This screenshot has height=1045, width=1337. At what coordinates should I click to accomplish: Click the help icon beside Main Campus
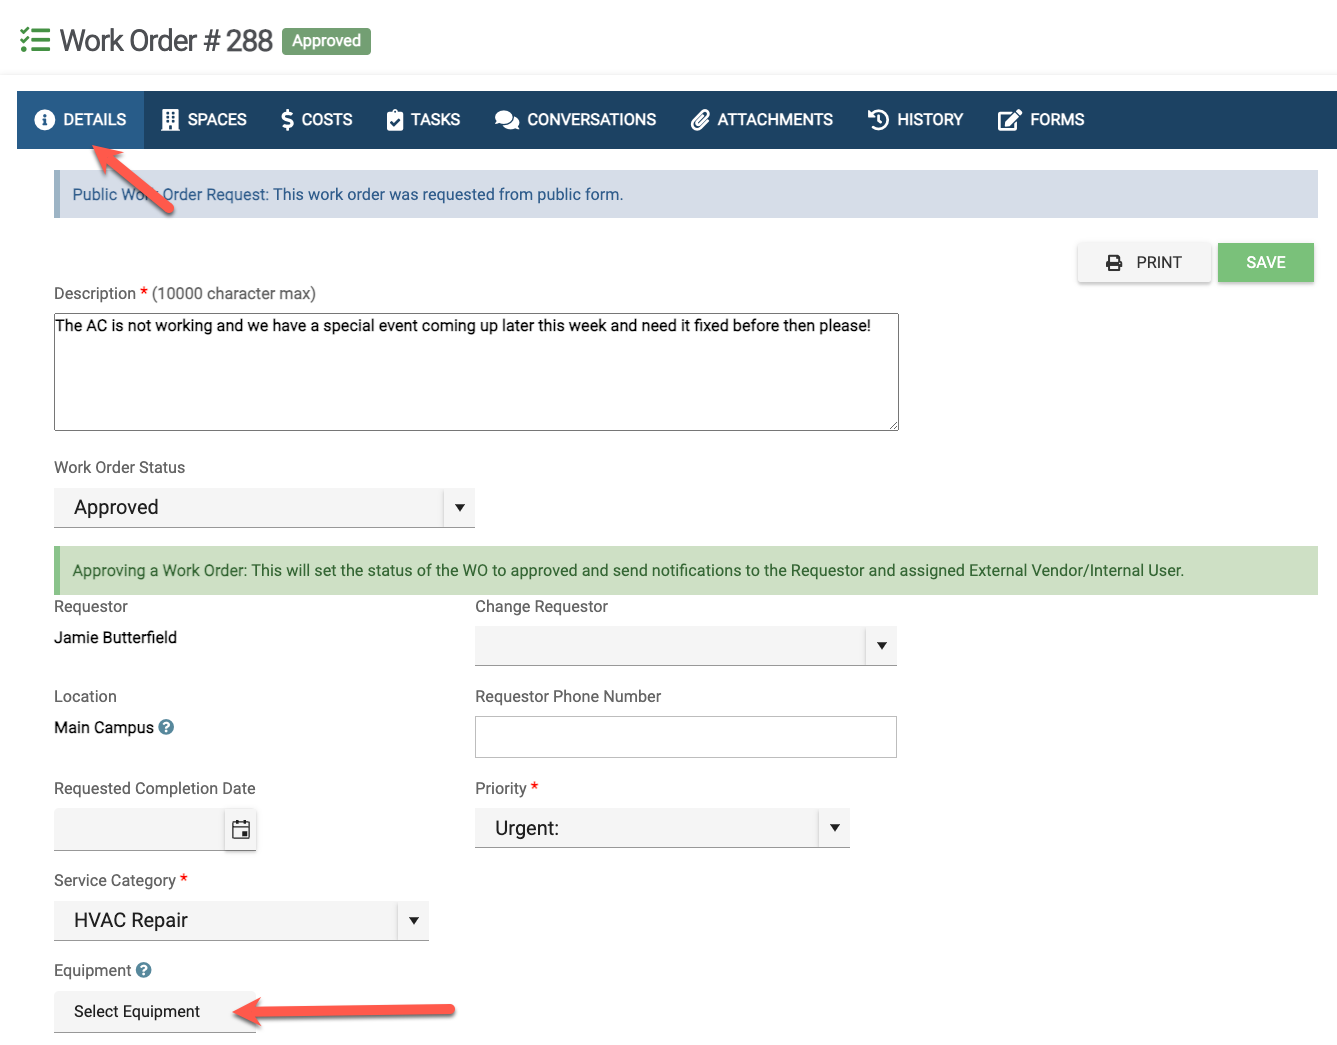(x=166, y=727)
